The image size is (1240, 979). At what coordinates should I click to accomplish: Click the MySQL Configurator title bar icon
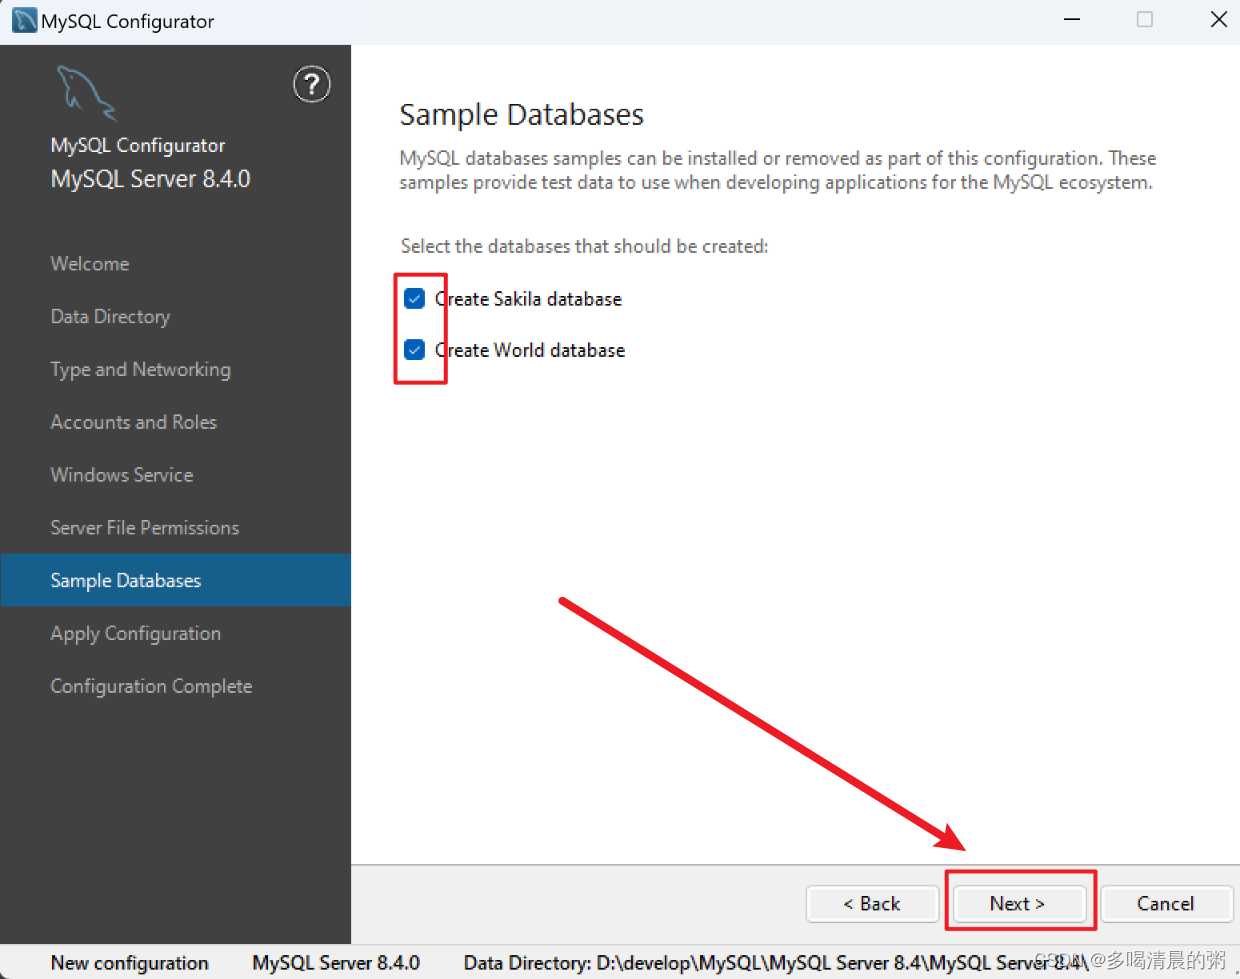click(24, 20)
